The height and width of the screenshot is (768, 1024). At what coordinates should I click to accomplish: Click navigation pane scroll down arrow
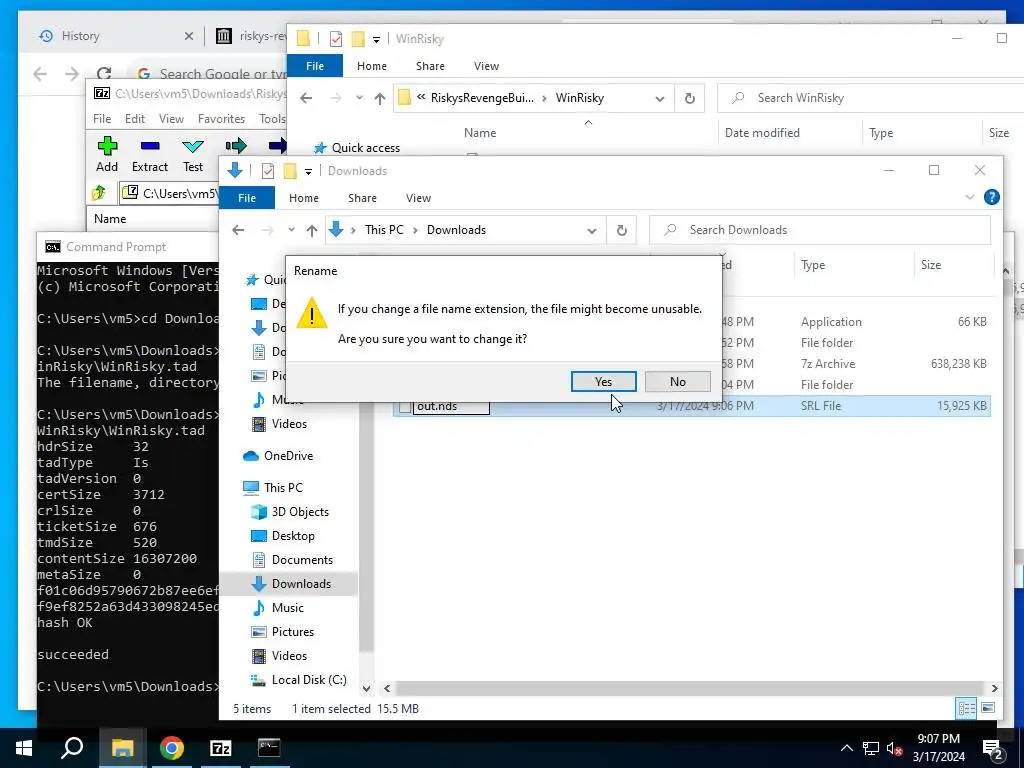[x=366, y=688]
